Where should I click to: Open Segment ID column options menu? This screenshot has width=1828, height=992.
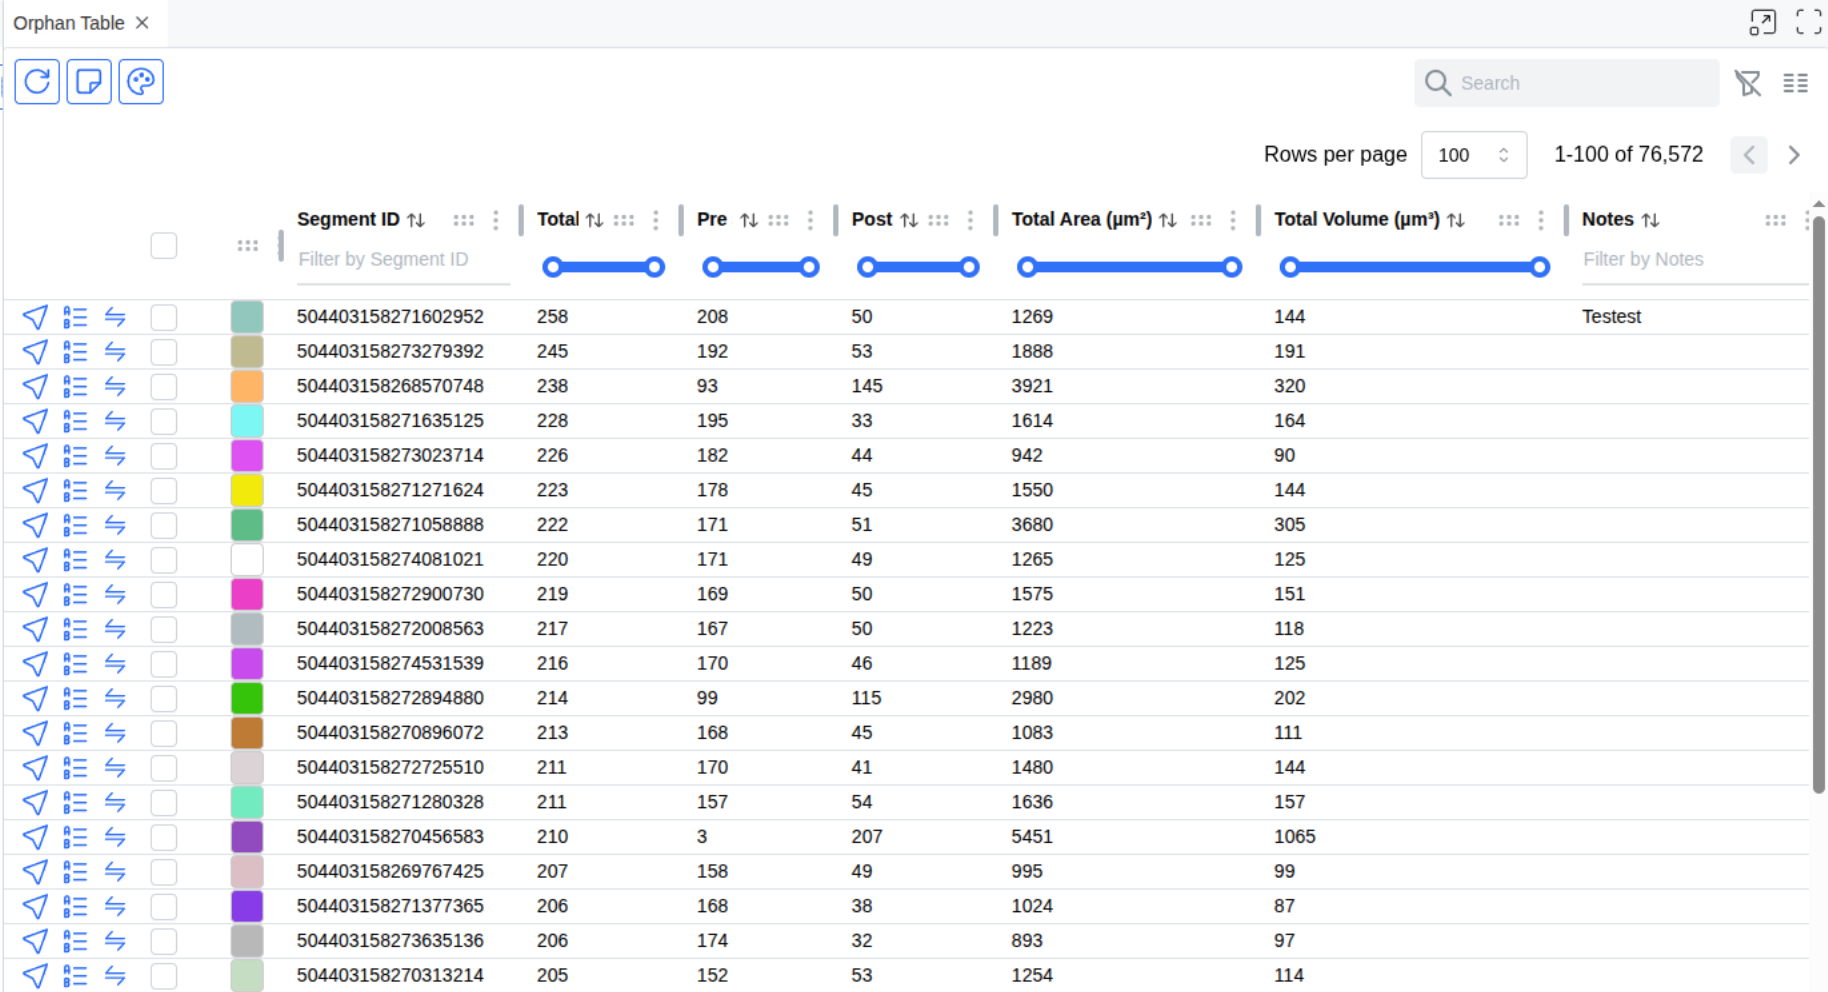click(x=496, y=220)
